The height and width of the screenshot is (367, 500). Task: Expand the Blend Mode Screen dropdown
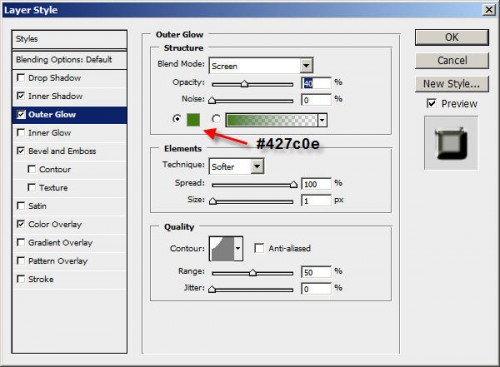(x=306, y=65)
